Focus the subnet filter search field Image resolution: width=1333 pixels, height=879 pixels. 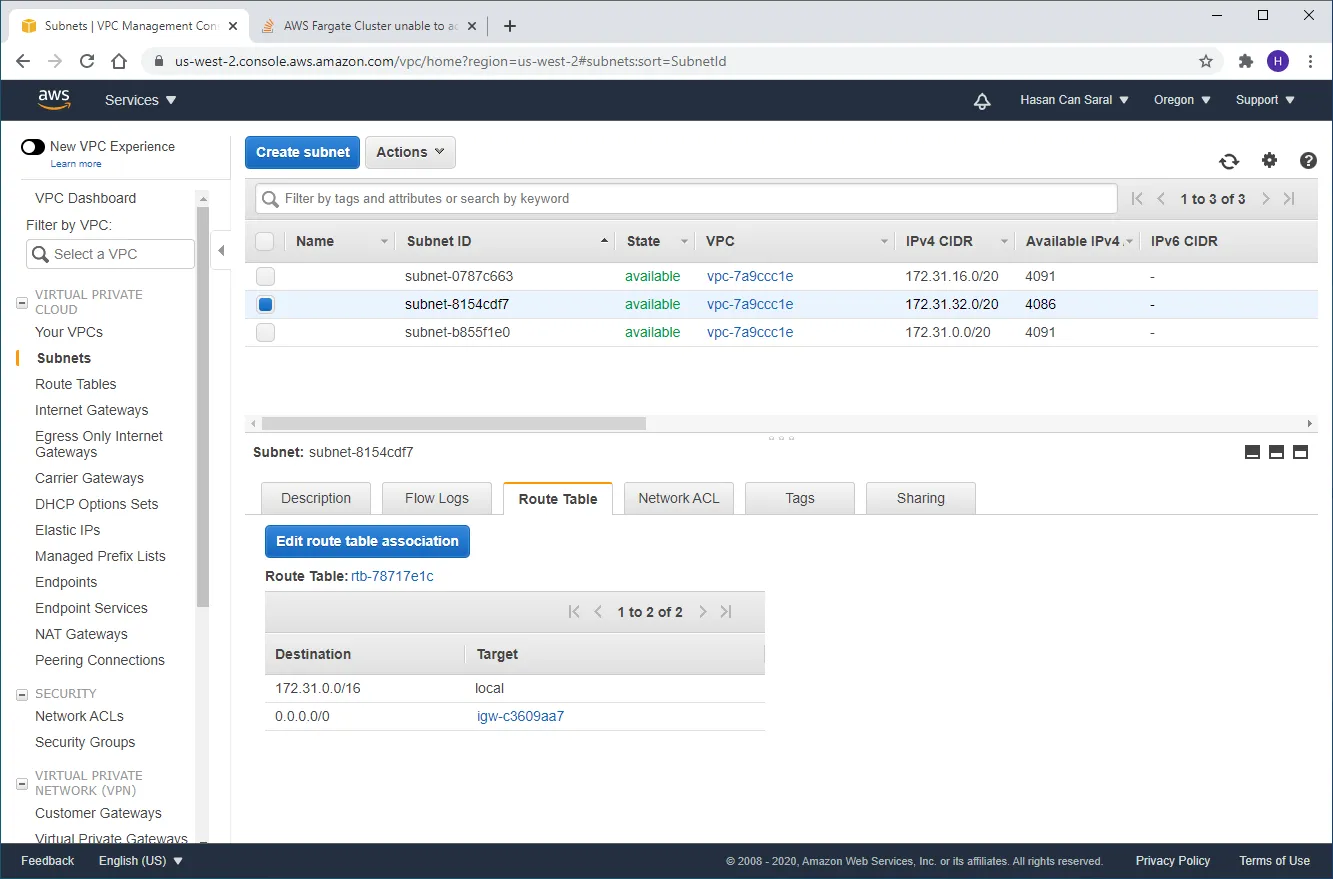point(686,199)
